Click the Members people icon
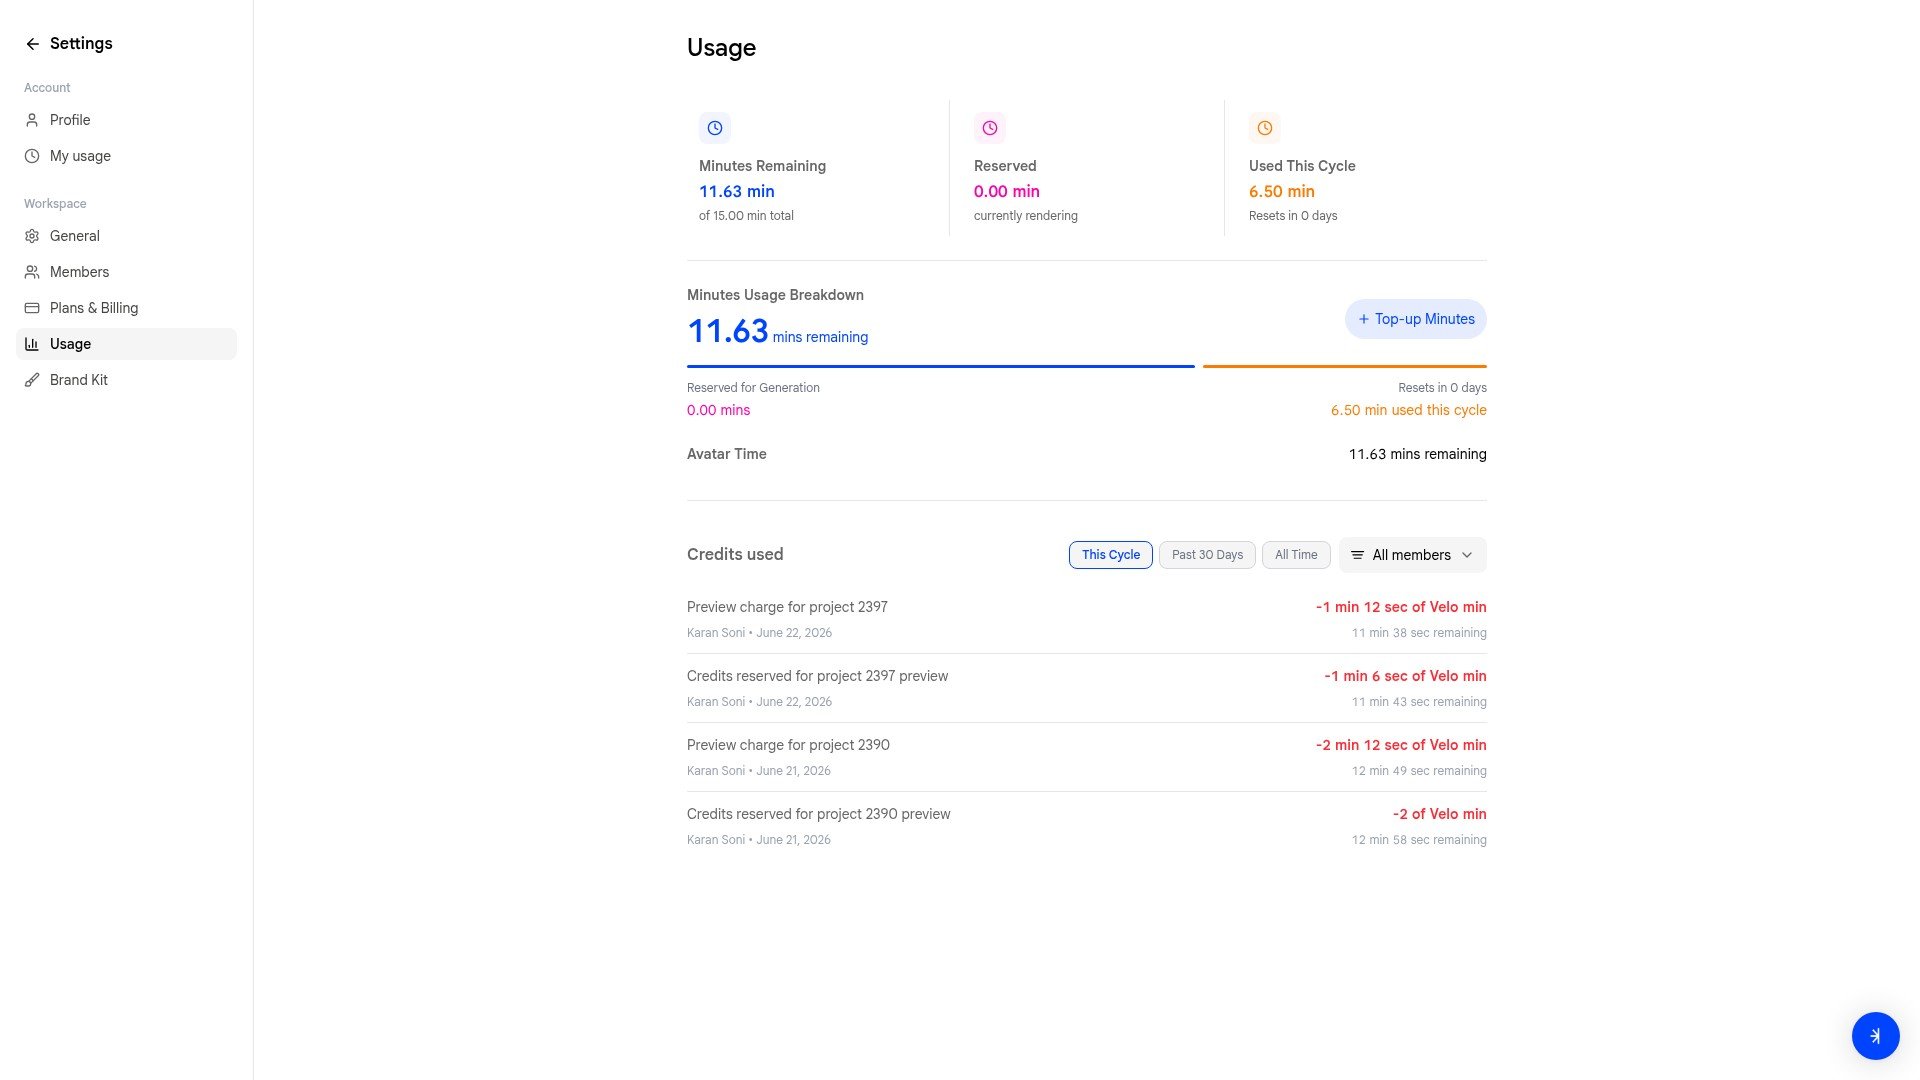This screenshot has height=1080, width=1920. (x=32, y=272)
